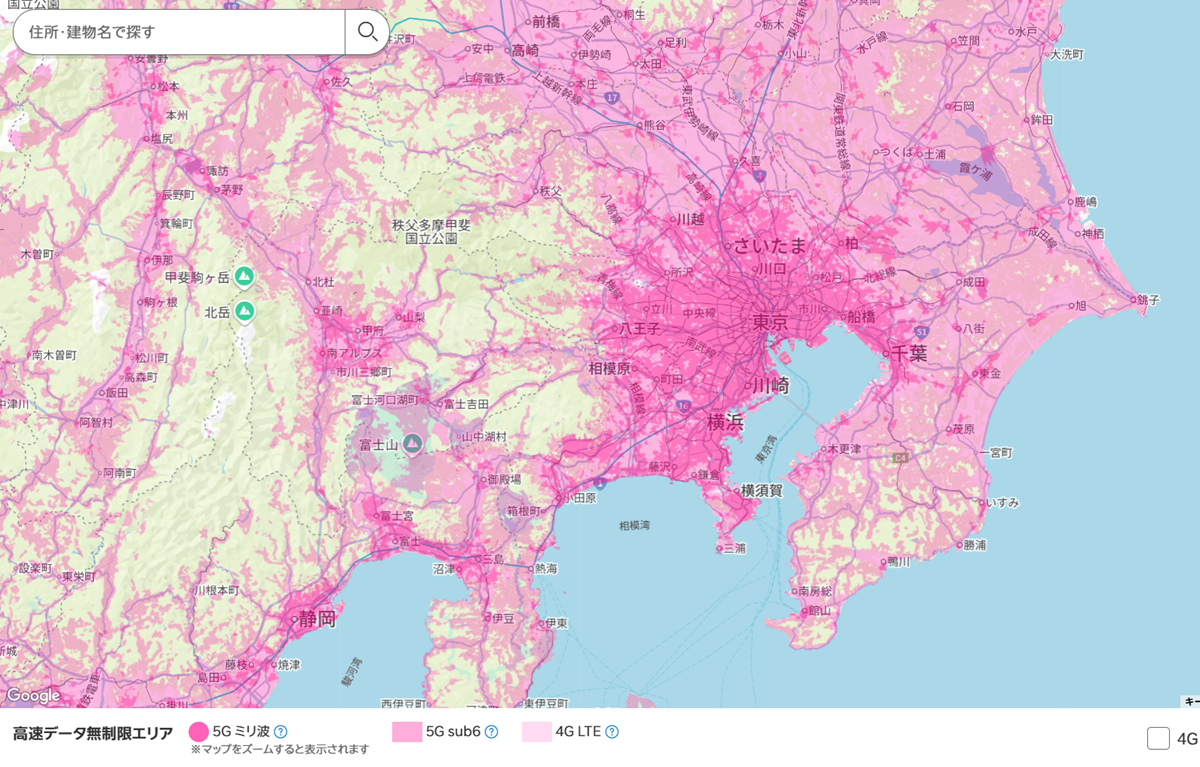
Task: Focus the 住所・建物名で探す search field
Action: click(180, 32)
